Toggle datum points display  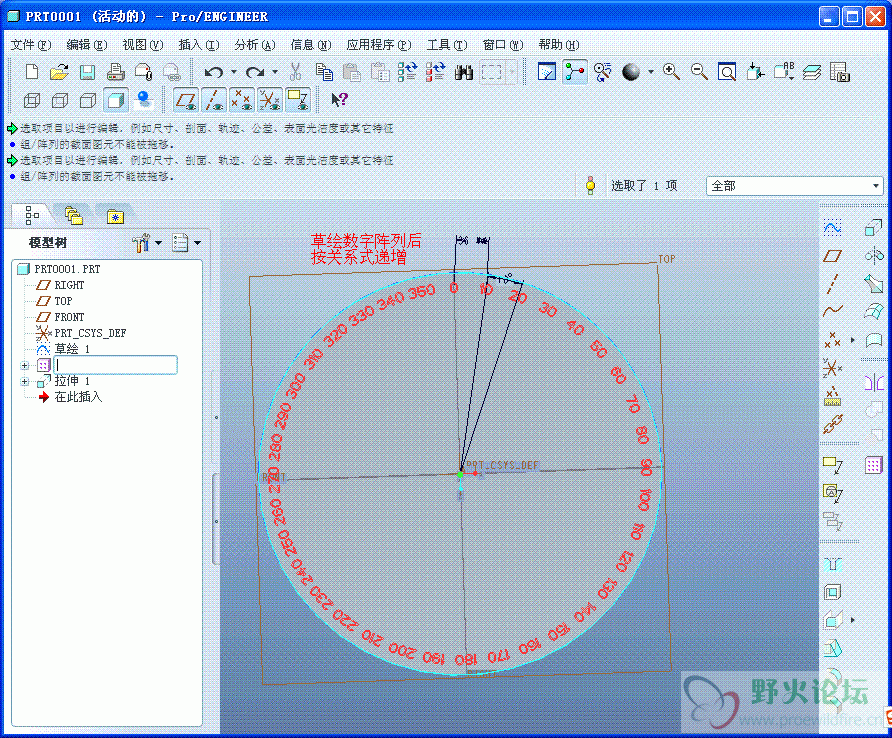(242, 100)
